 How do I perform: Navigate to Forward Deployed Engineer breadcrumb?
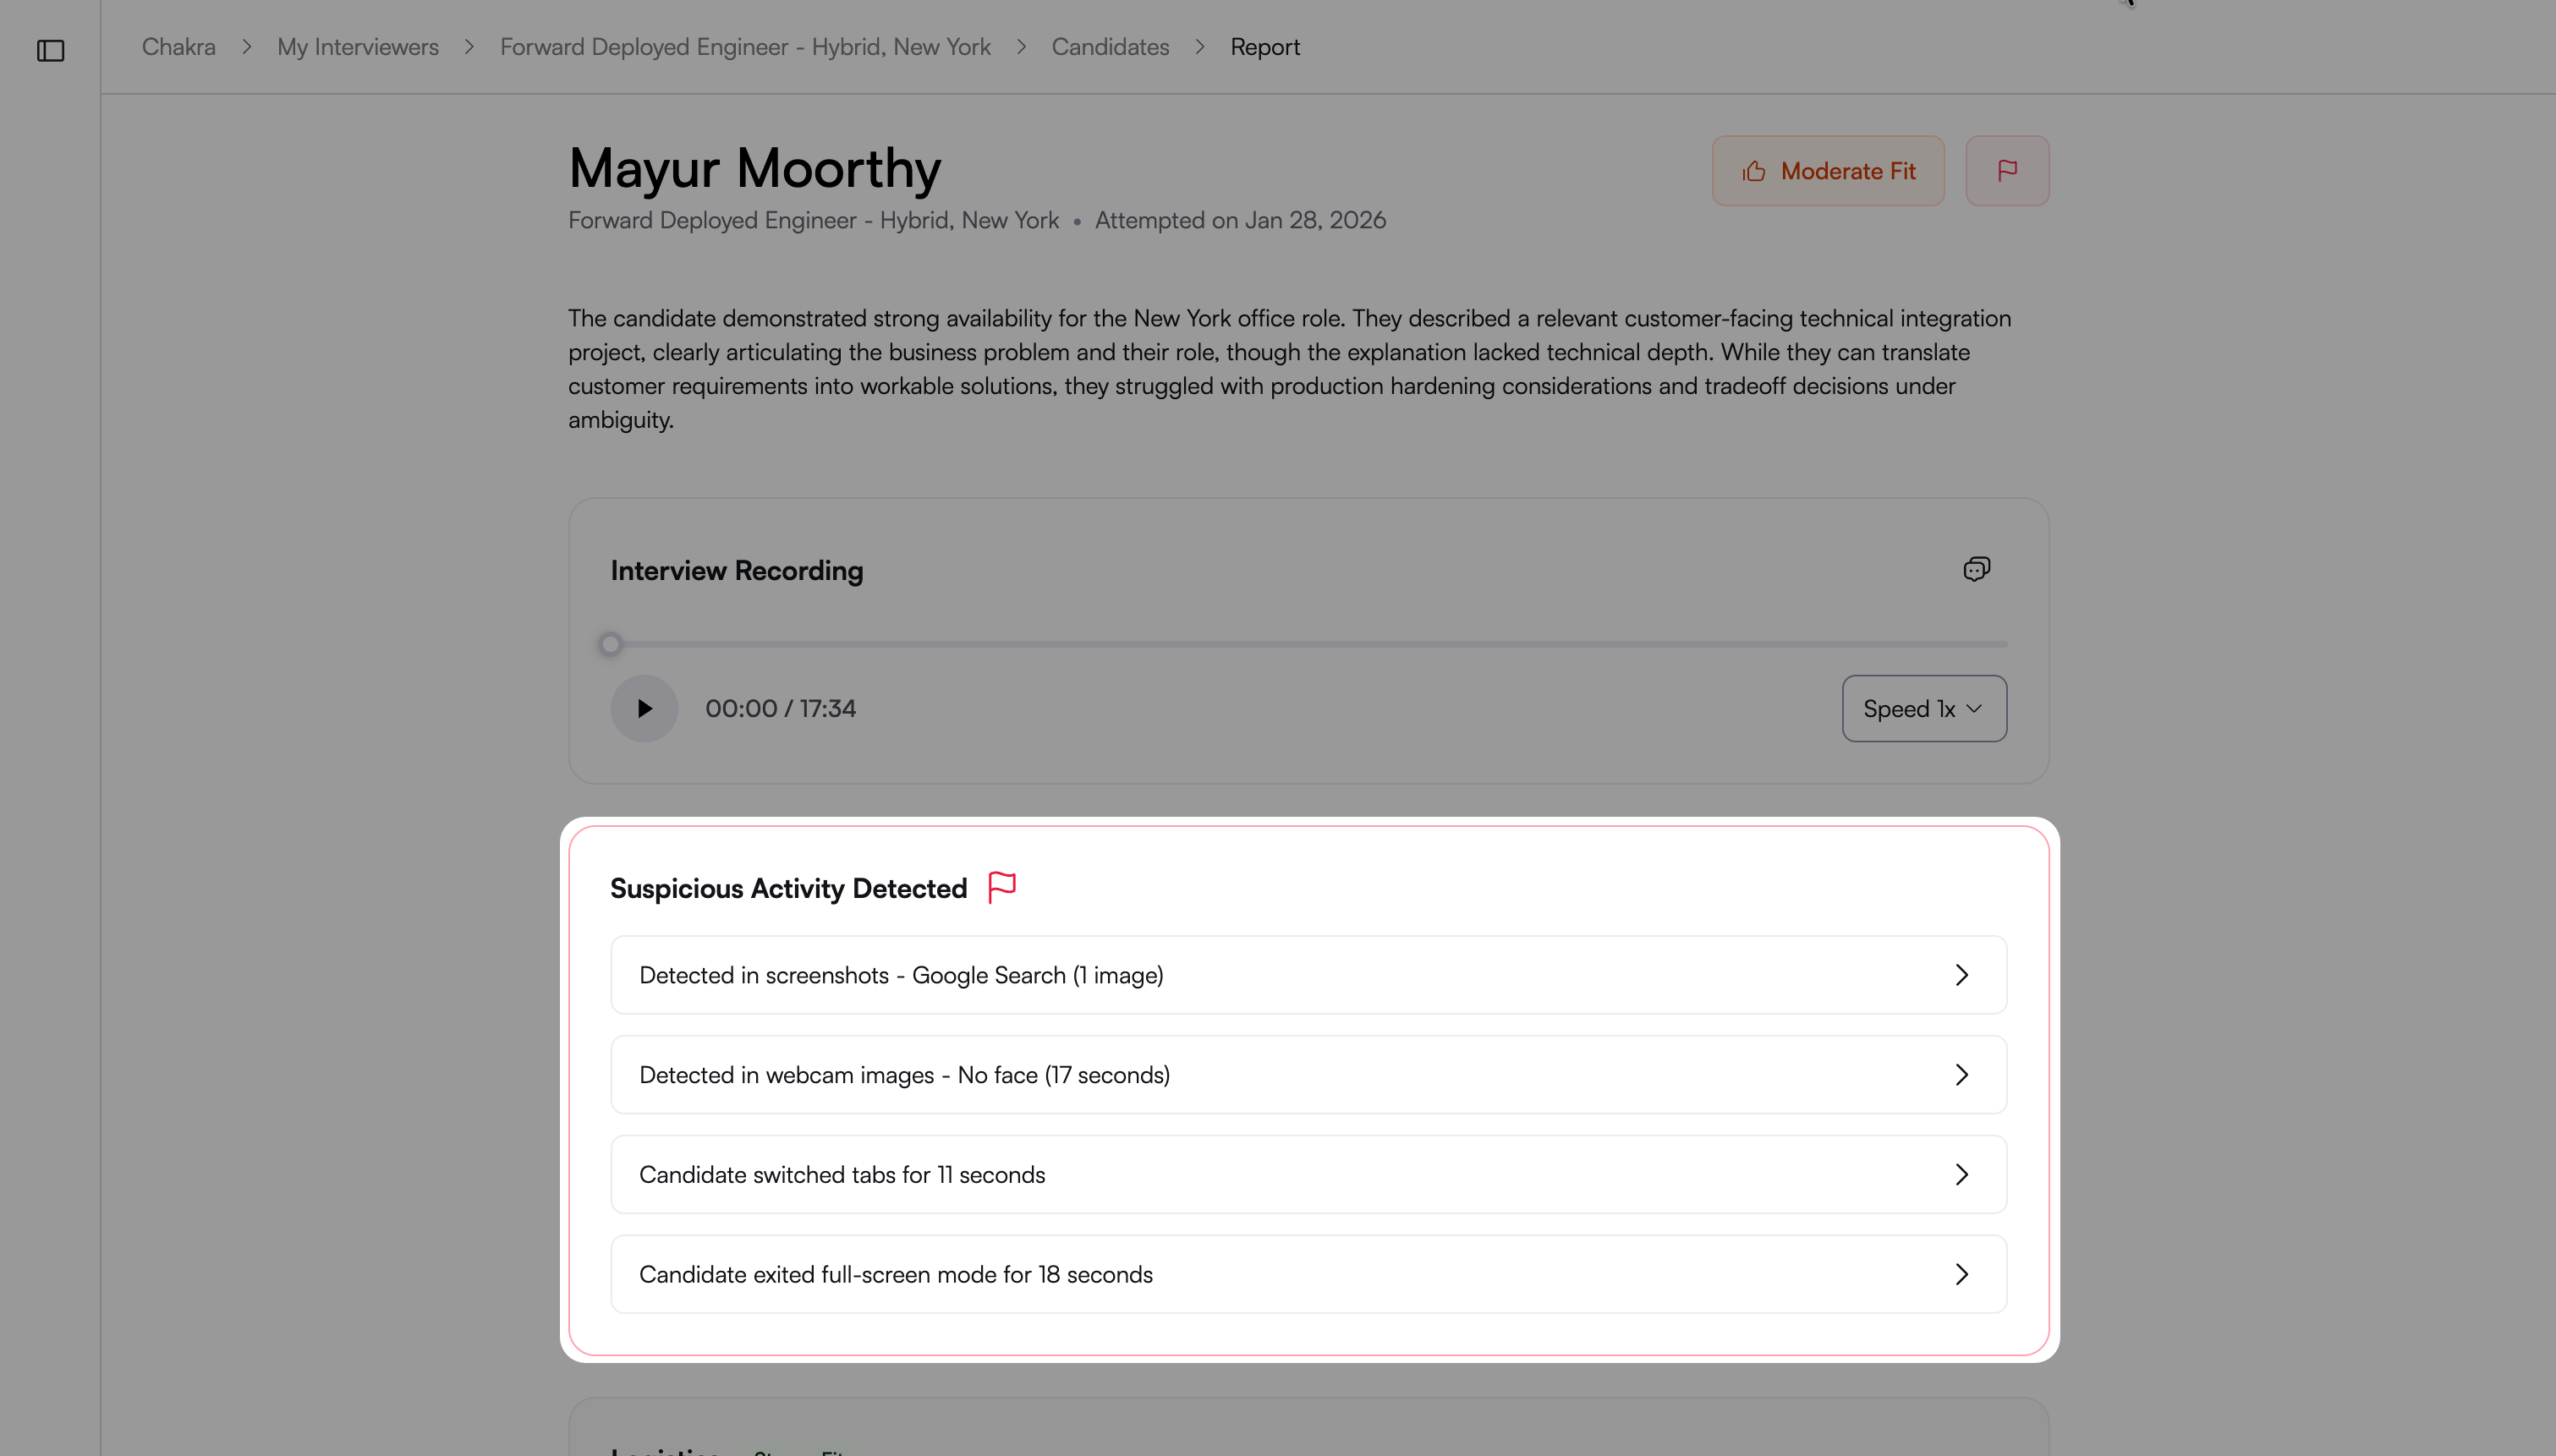745,47
